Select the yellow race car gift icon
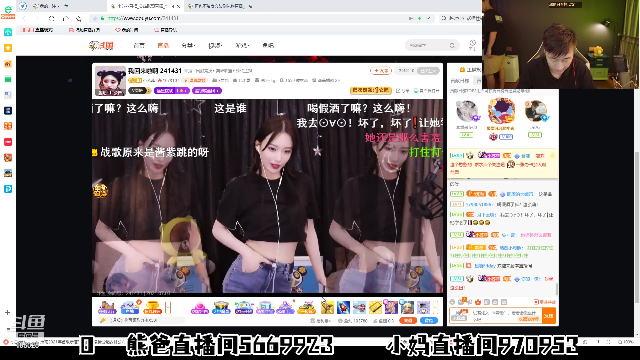The height and width of the screenshot is (360, 640). [x=306, y=307]
